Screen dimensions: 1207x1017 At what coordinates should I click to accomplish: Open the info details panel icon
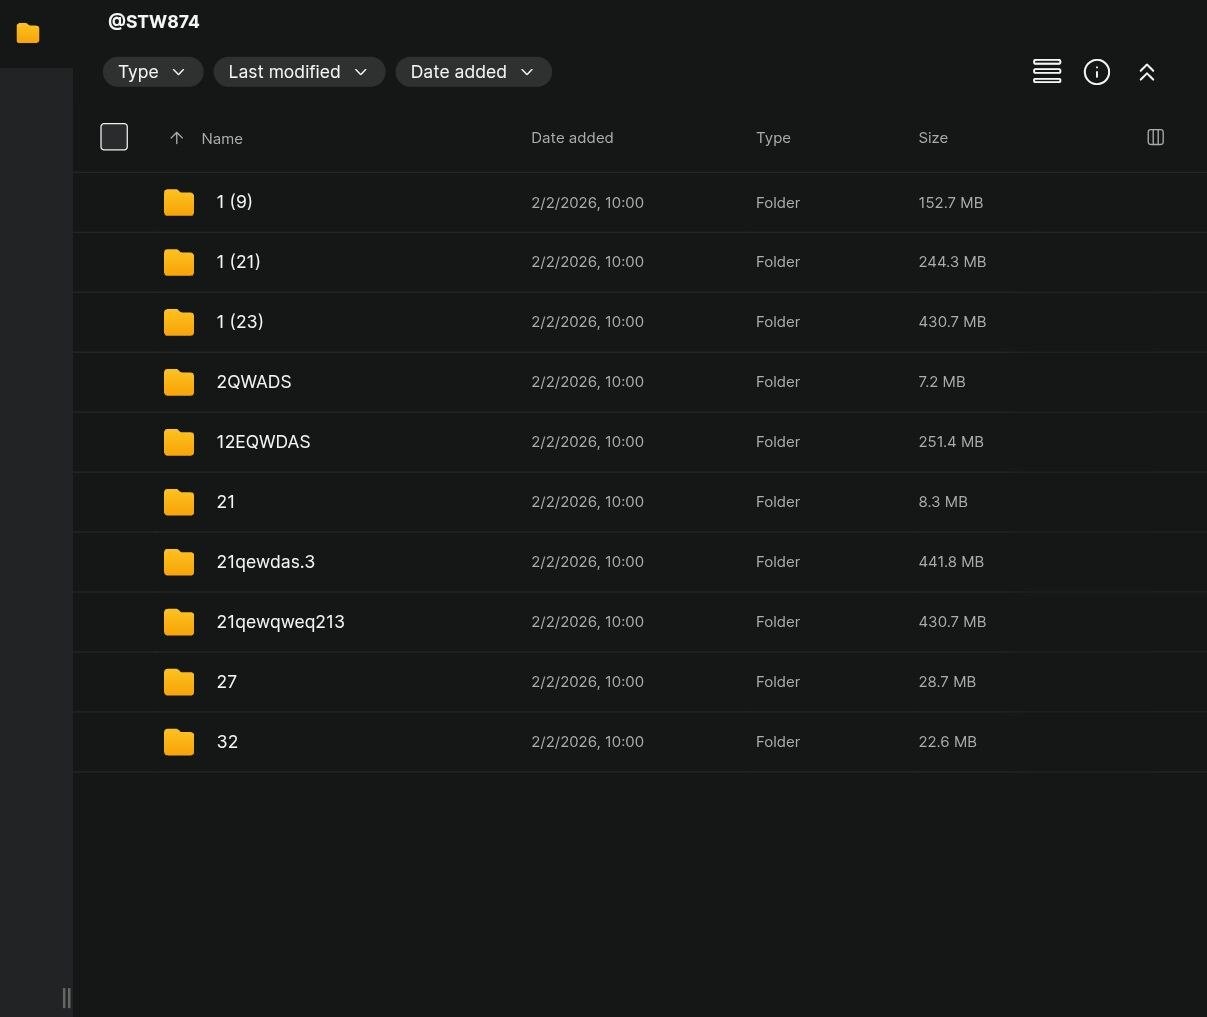[x=1097, y=72]
